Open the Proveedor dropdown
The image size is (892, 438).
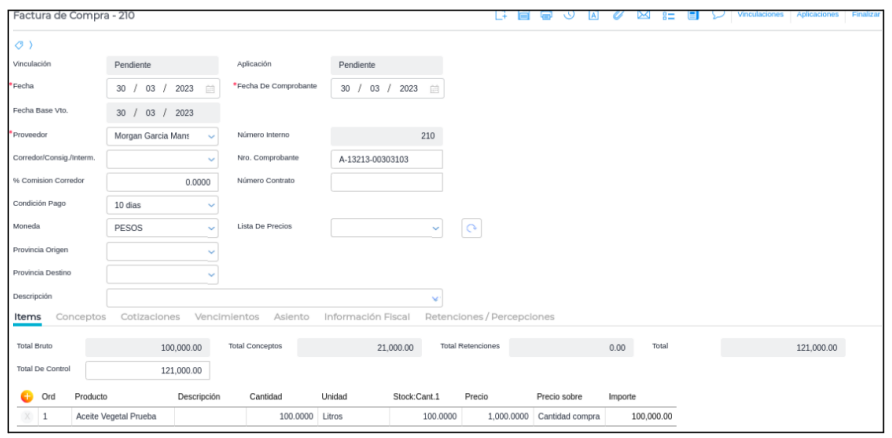tap(212, 137)
